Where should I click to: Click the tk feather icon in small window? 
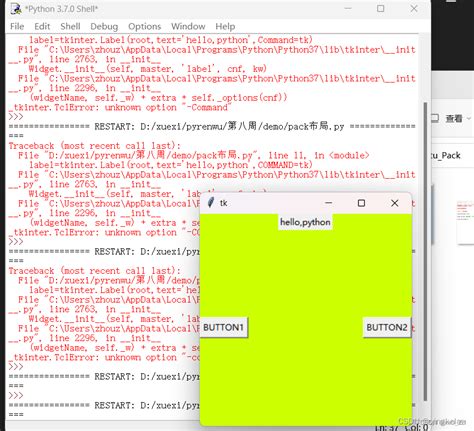click(210, 203)
